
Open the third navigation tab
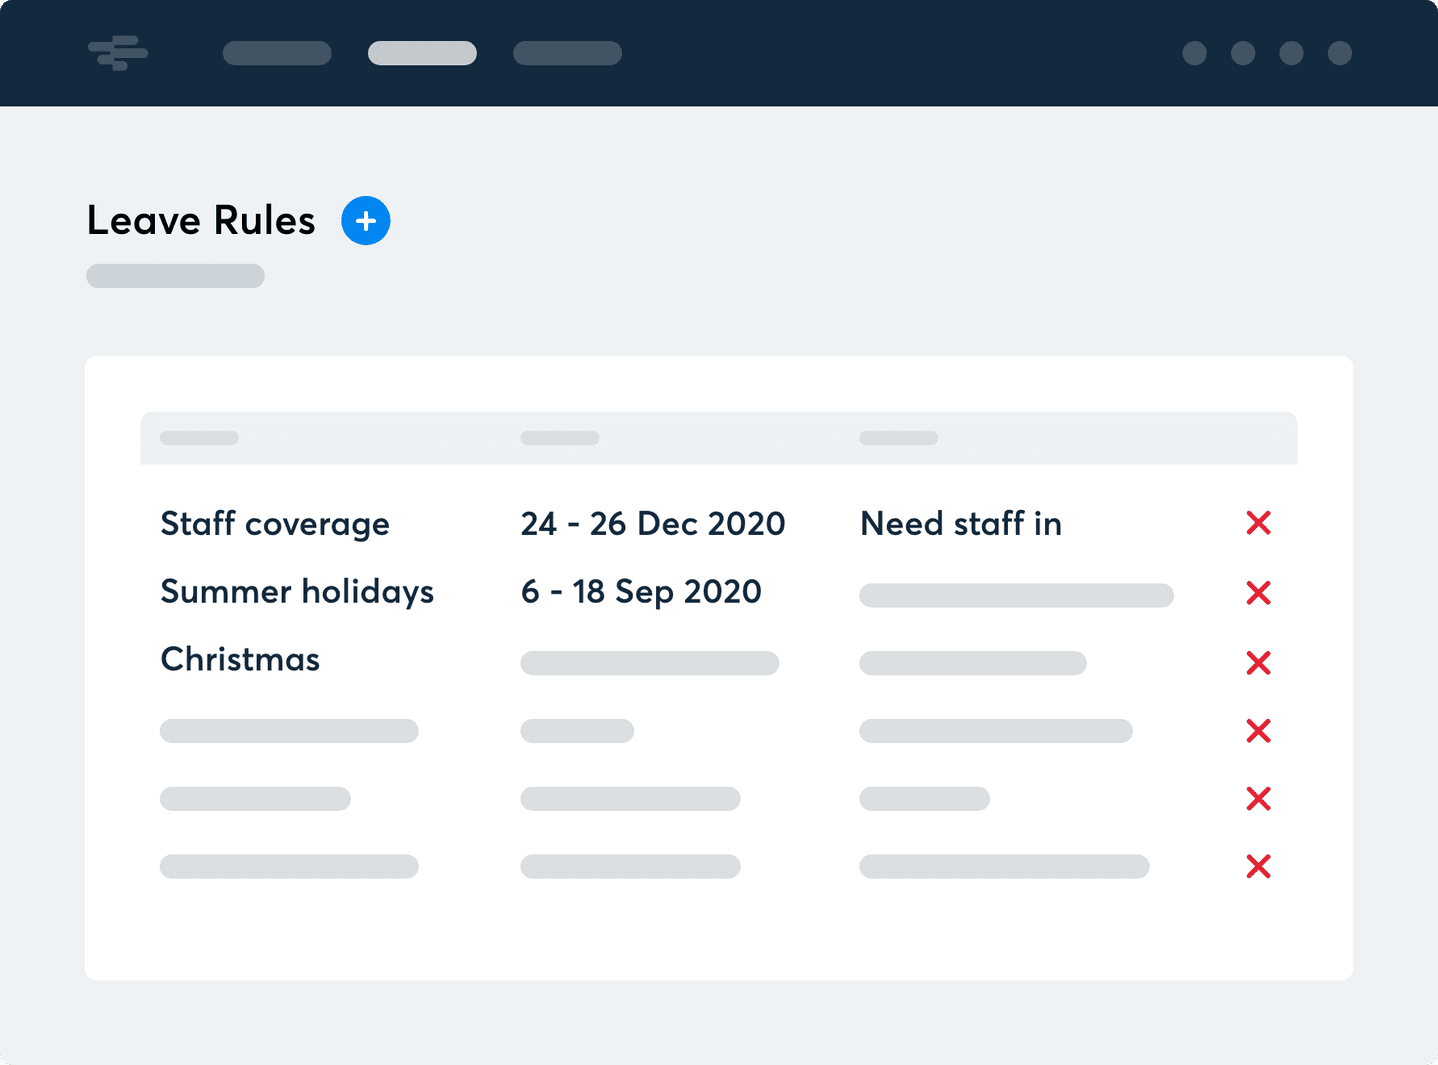[x=567, y=53]
